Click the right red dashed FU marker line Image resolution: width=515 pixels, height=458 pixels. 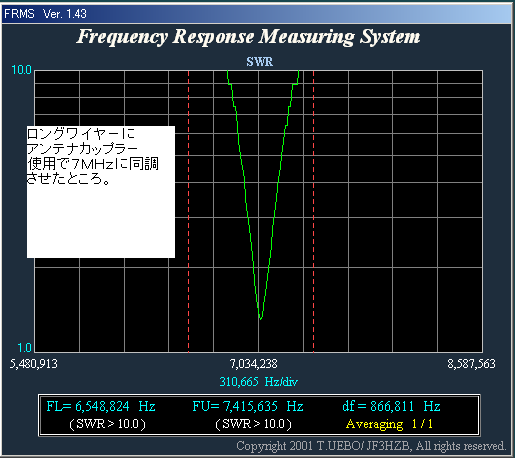313,211
